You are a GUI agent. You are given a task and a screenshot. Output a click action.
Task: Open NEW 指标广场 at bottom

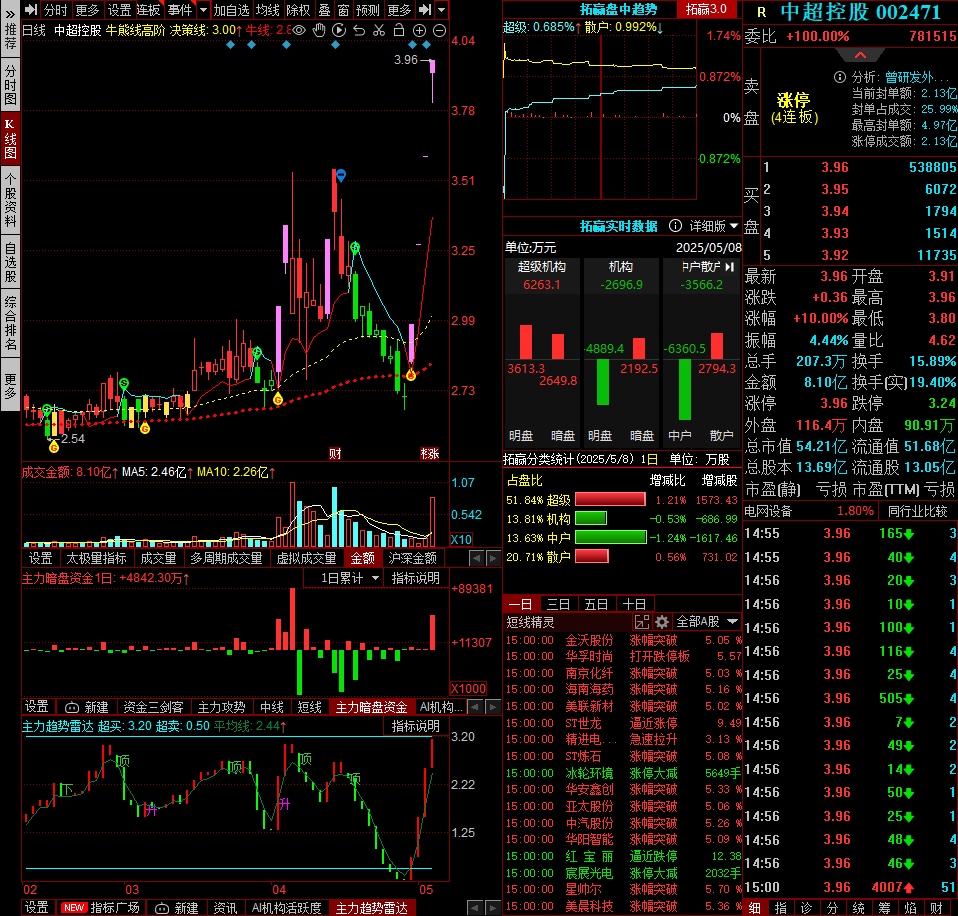click(101, 908)
